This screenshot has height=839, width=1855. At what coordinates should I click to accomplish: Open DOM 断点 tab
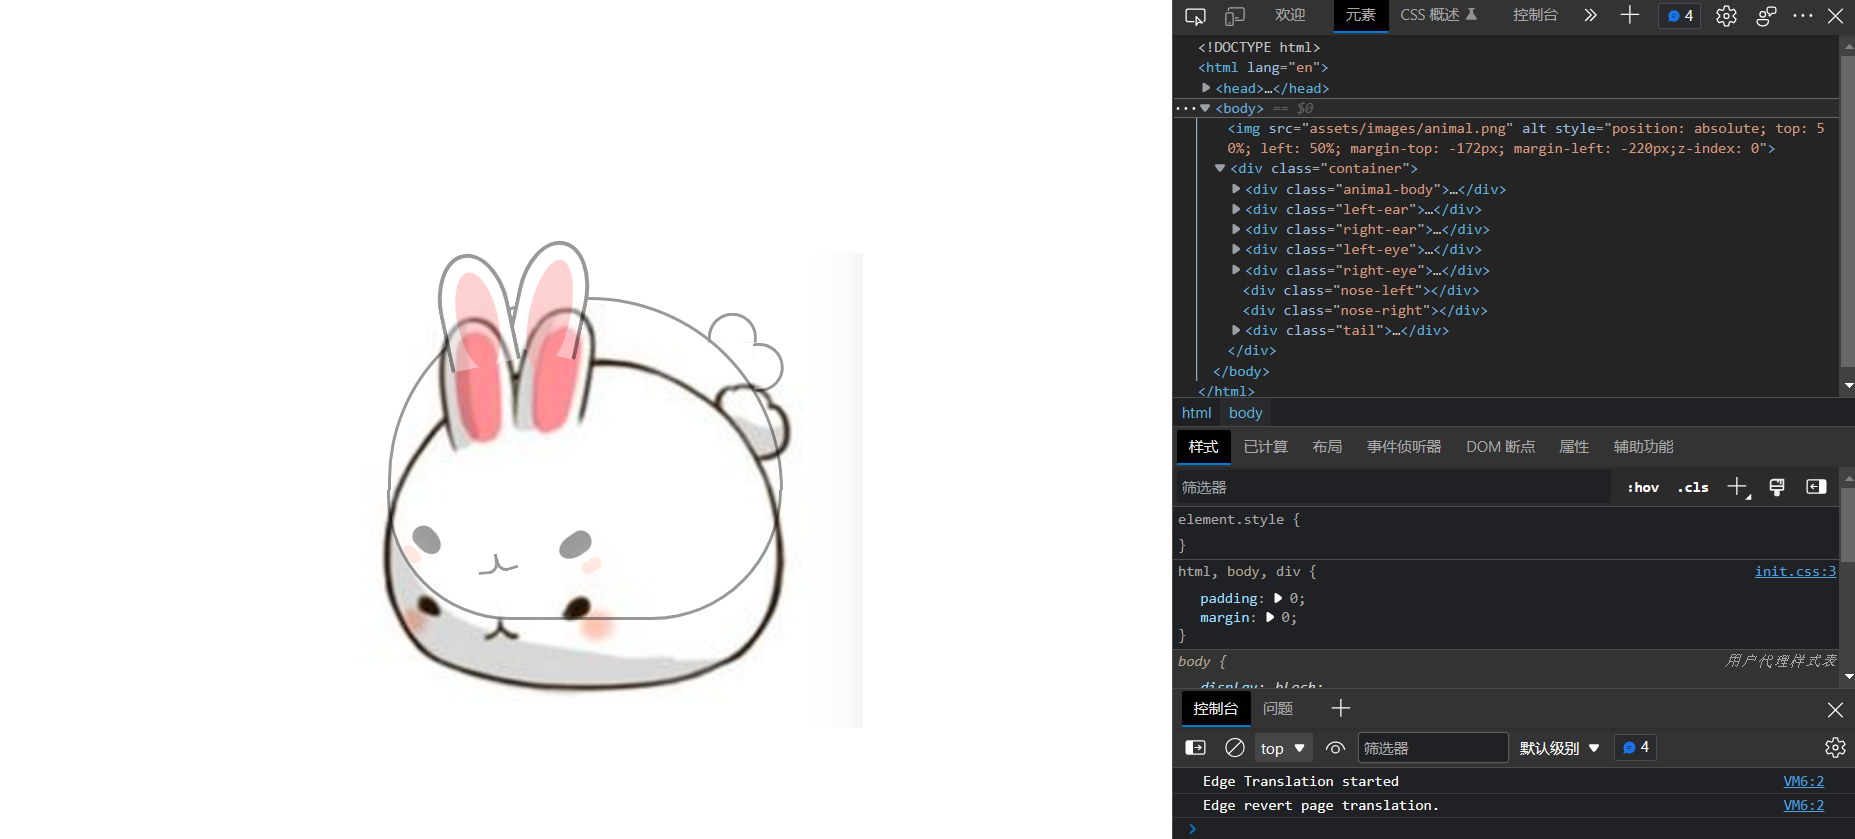tap(1500, 447)
